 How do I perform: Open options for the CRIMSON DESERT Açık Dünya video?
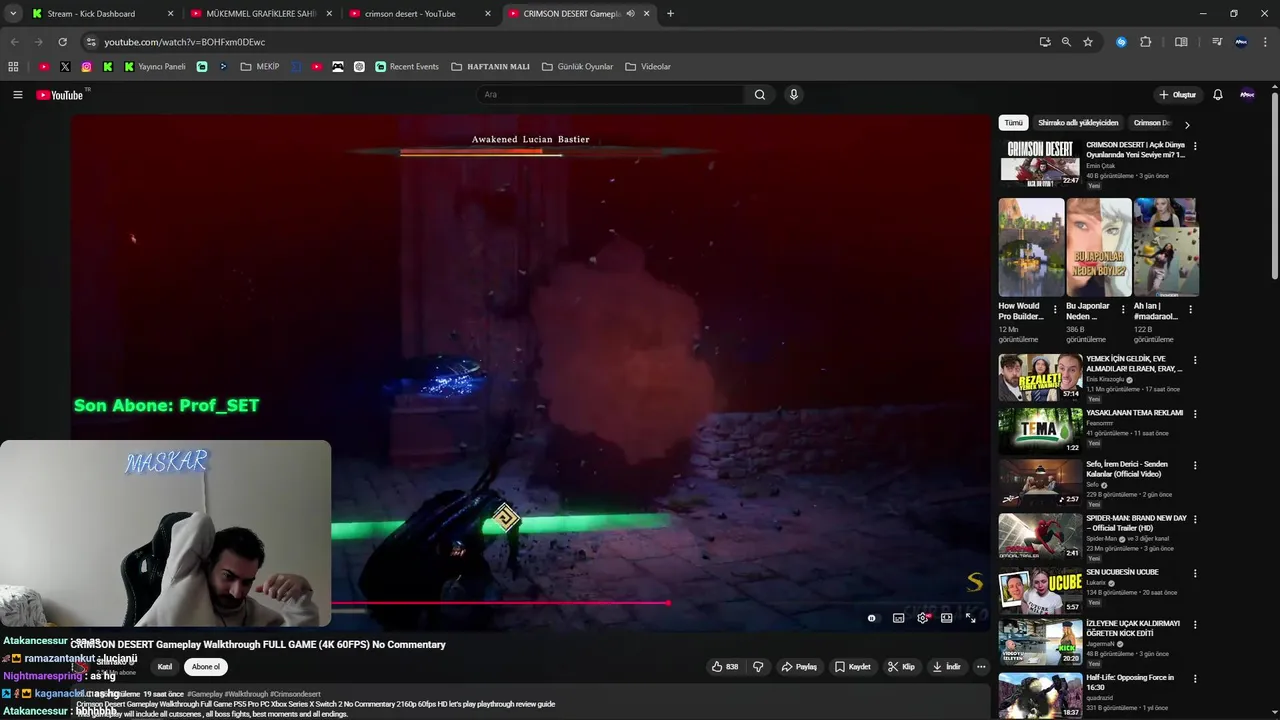[x=1195, y=146]
